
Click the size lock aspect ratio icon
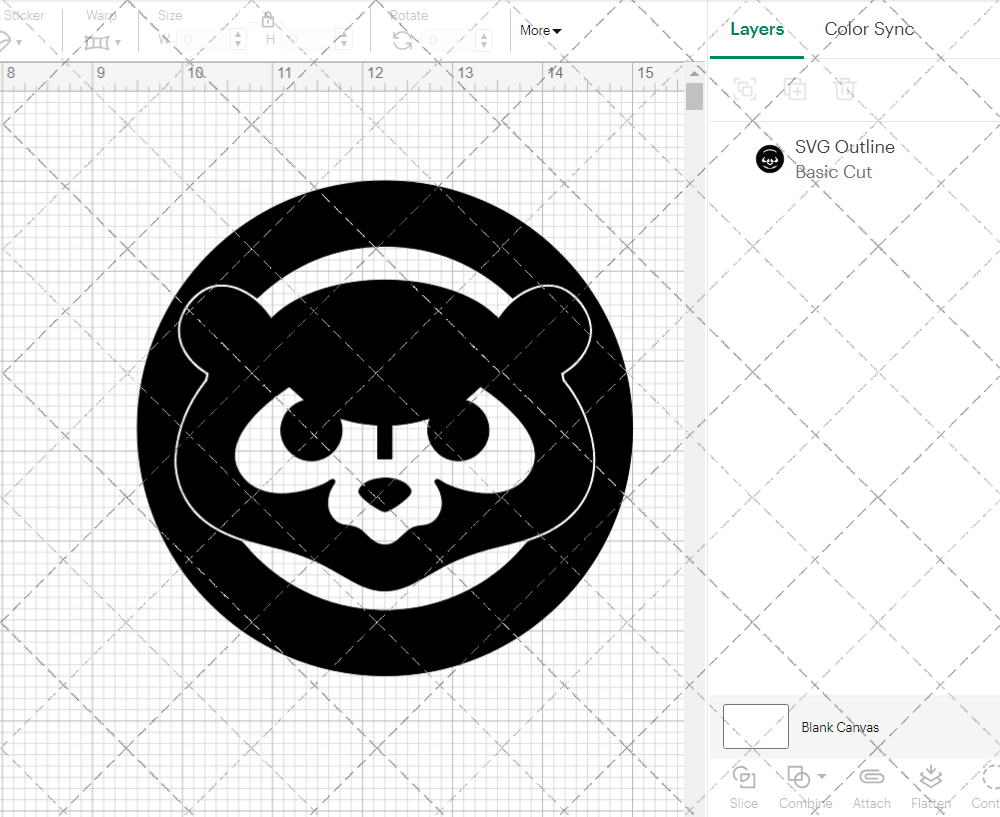click(268, 19)
